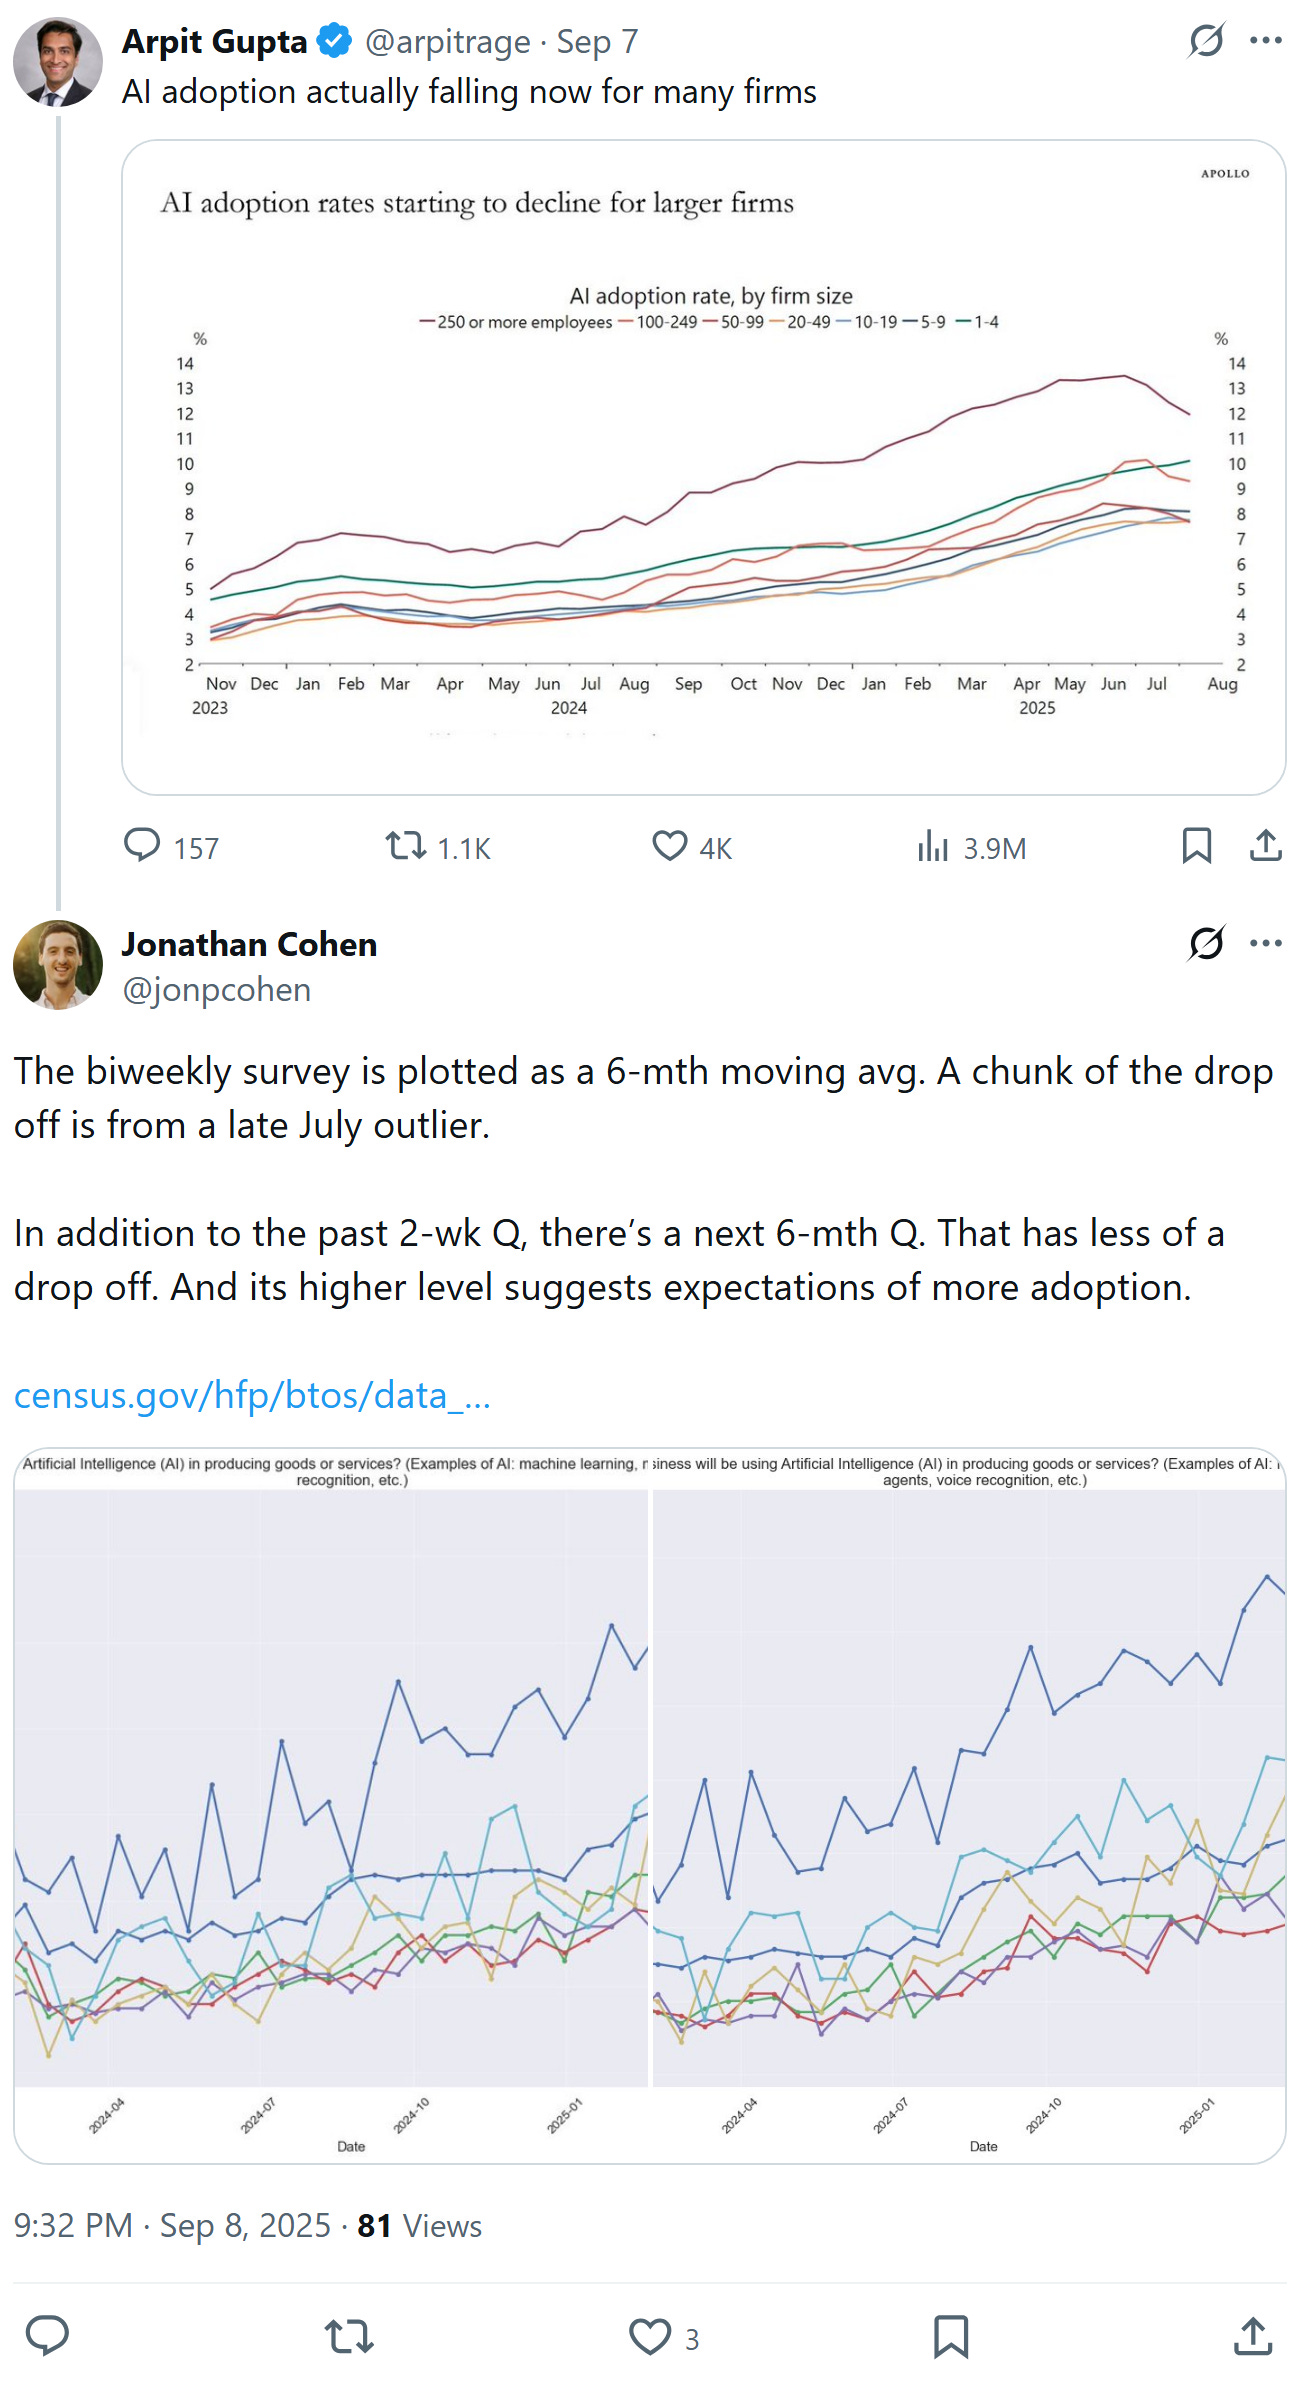Reply to Jonathan Cohen's post
This screenshot has width=1316, height=2384.
(x=47, y=2336)
